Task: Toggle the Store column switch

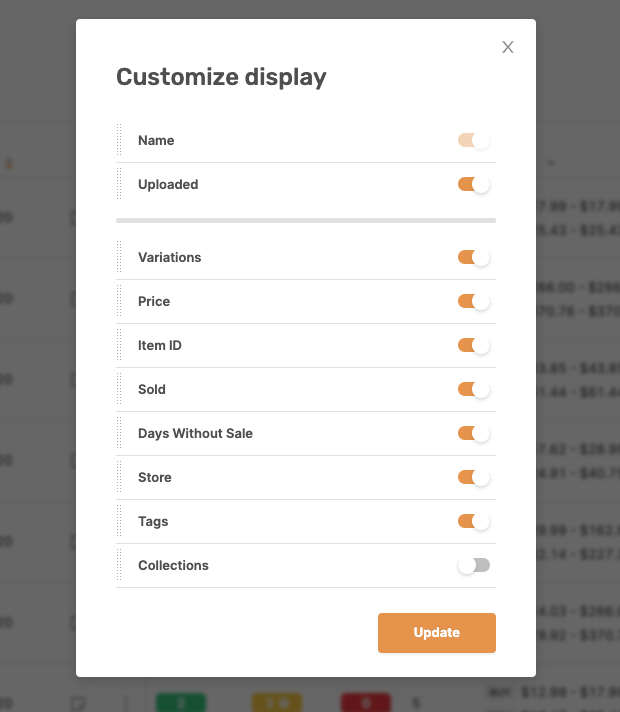Action: 474,478
